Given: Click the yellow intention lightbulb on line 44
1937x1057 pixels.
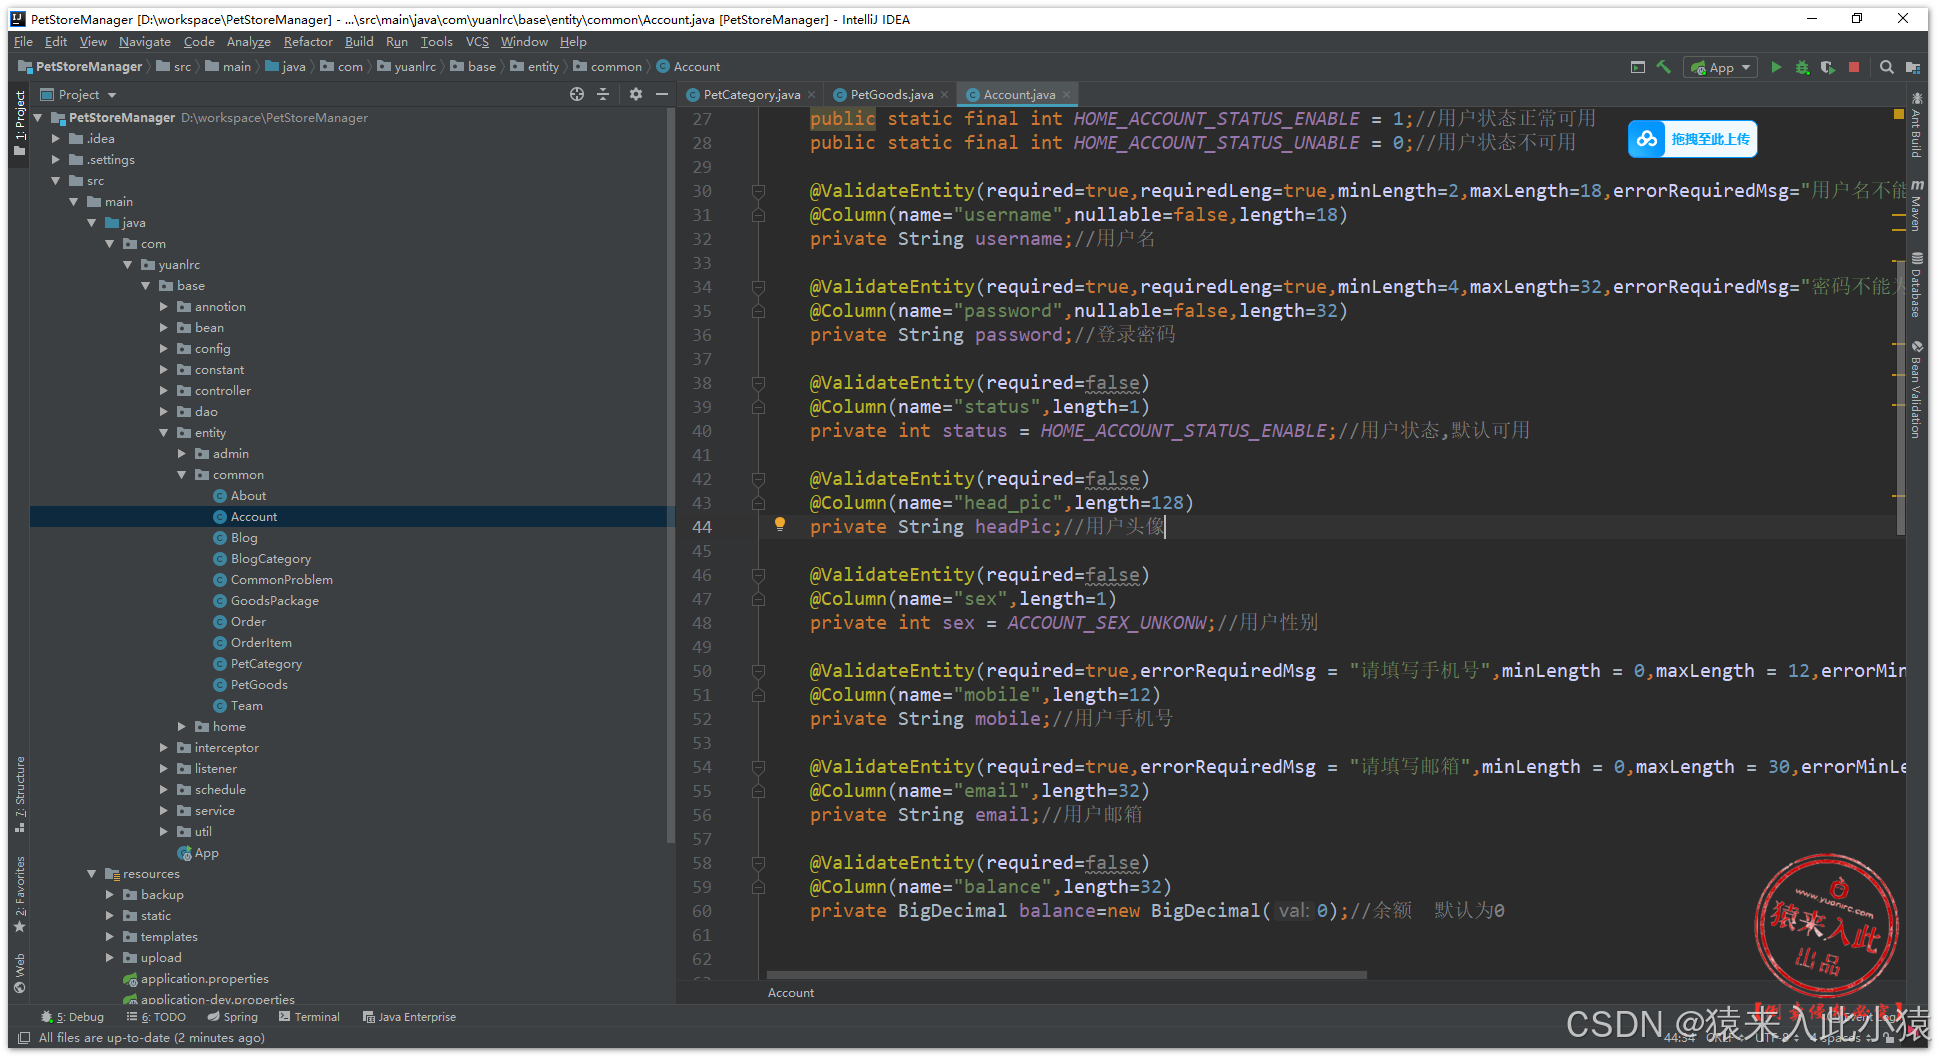Looking at the screenshot, I should (x=780, y=524).
